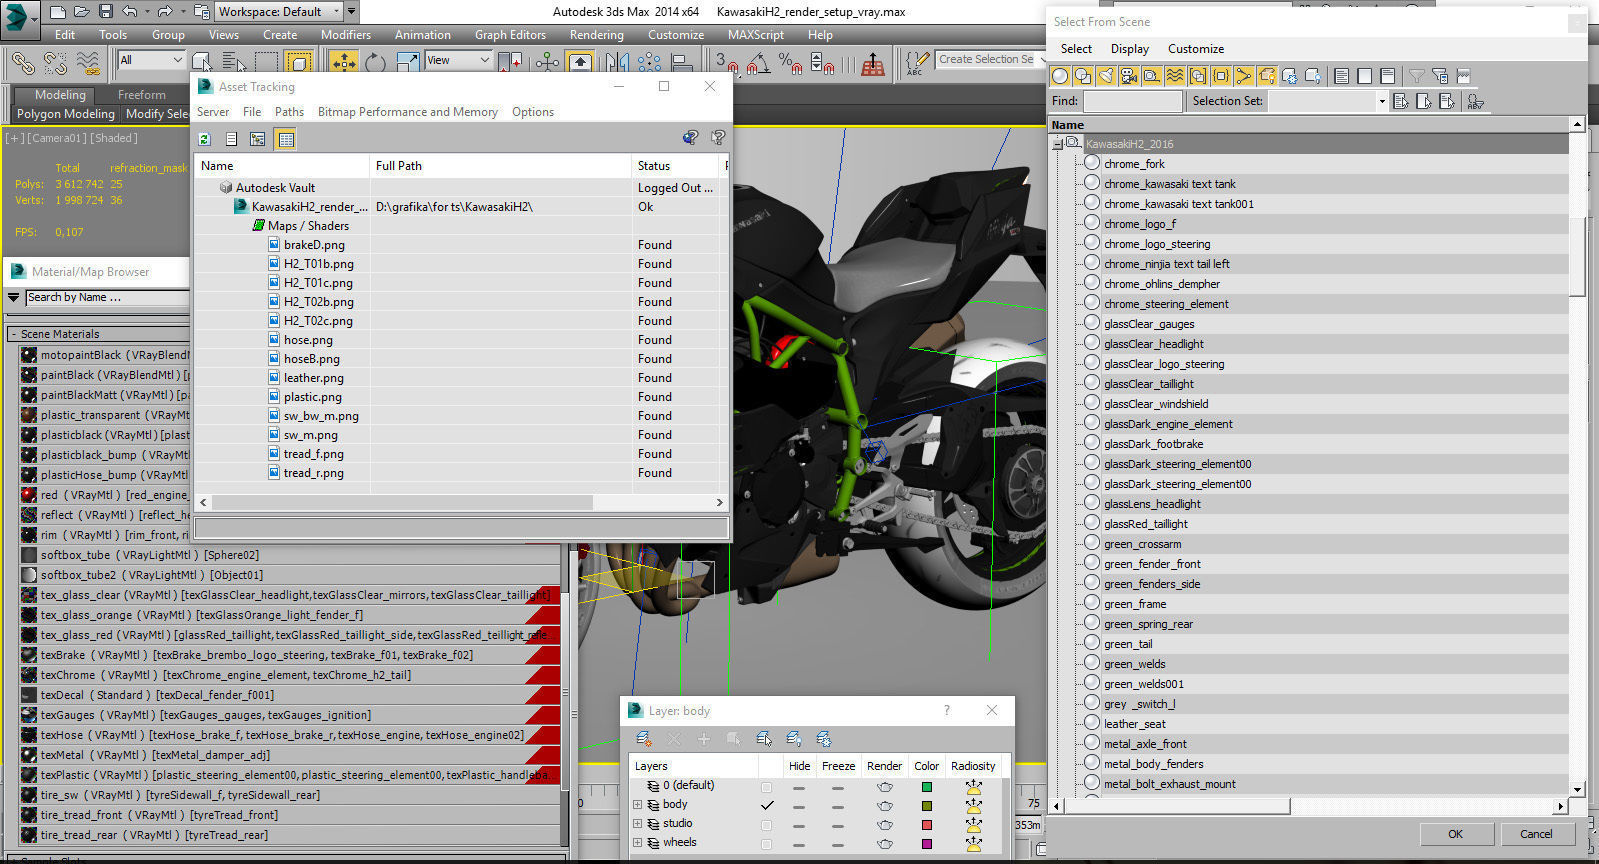Click the Display Geometry sphere filter icon

[x=1060, y=76]
